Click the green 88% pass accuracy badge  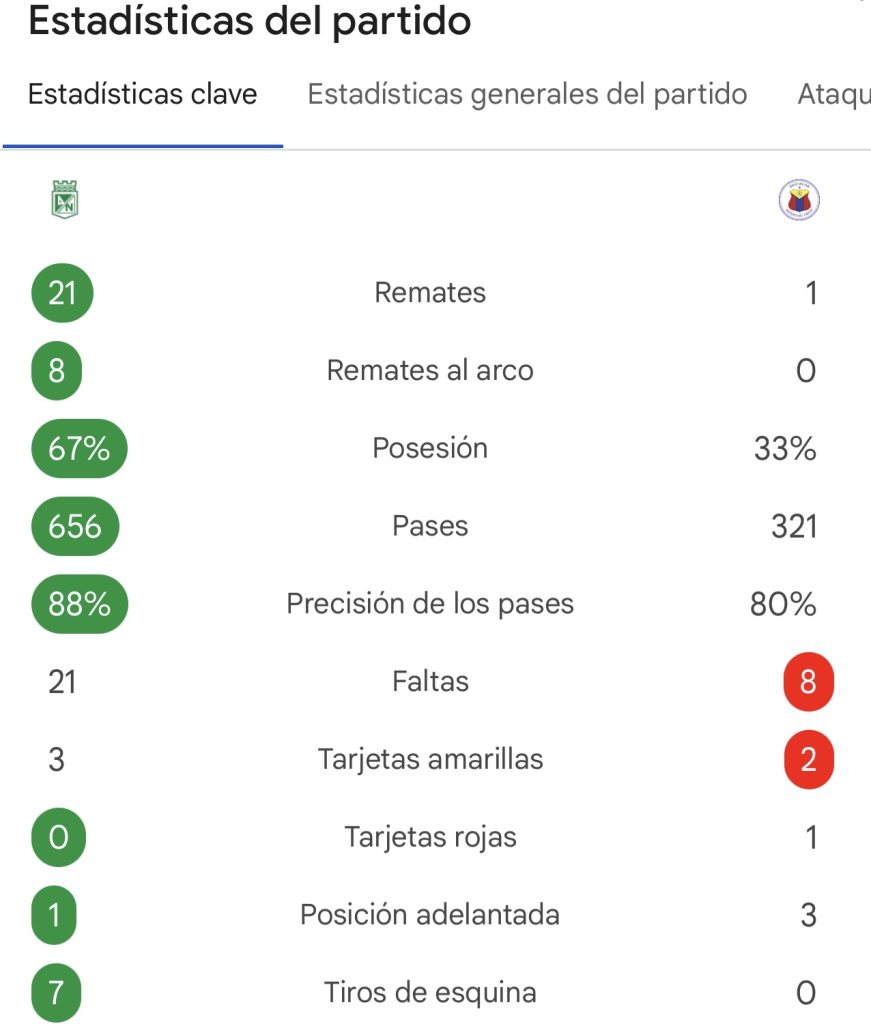pyautogui.click(x=80, y=603)
